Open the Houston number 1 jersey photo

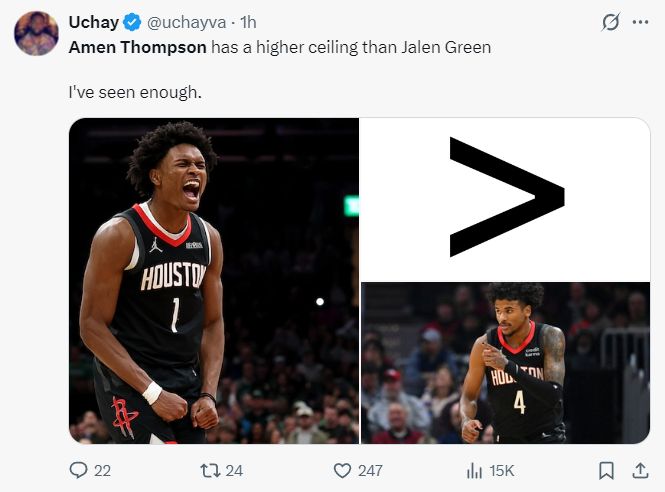point(213,280)
